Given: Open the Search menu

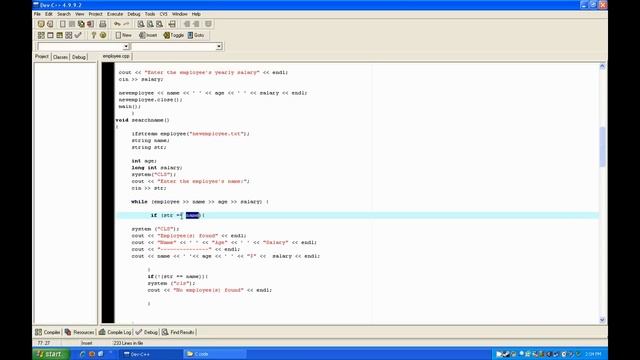Looking at the screenshot, I should (x=64, y=14).
